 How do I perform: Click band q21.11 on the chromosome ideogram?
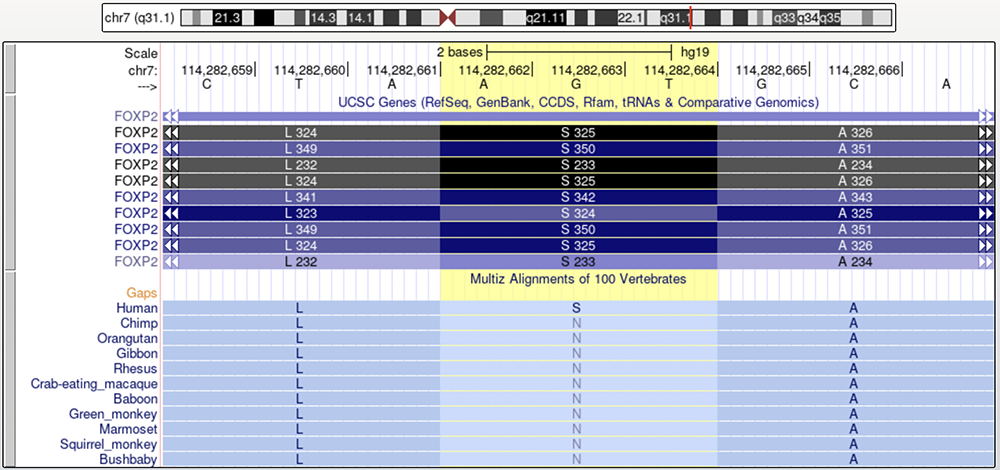547,18
